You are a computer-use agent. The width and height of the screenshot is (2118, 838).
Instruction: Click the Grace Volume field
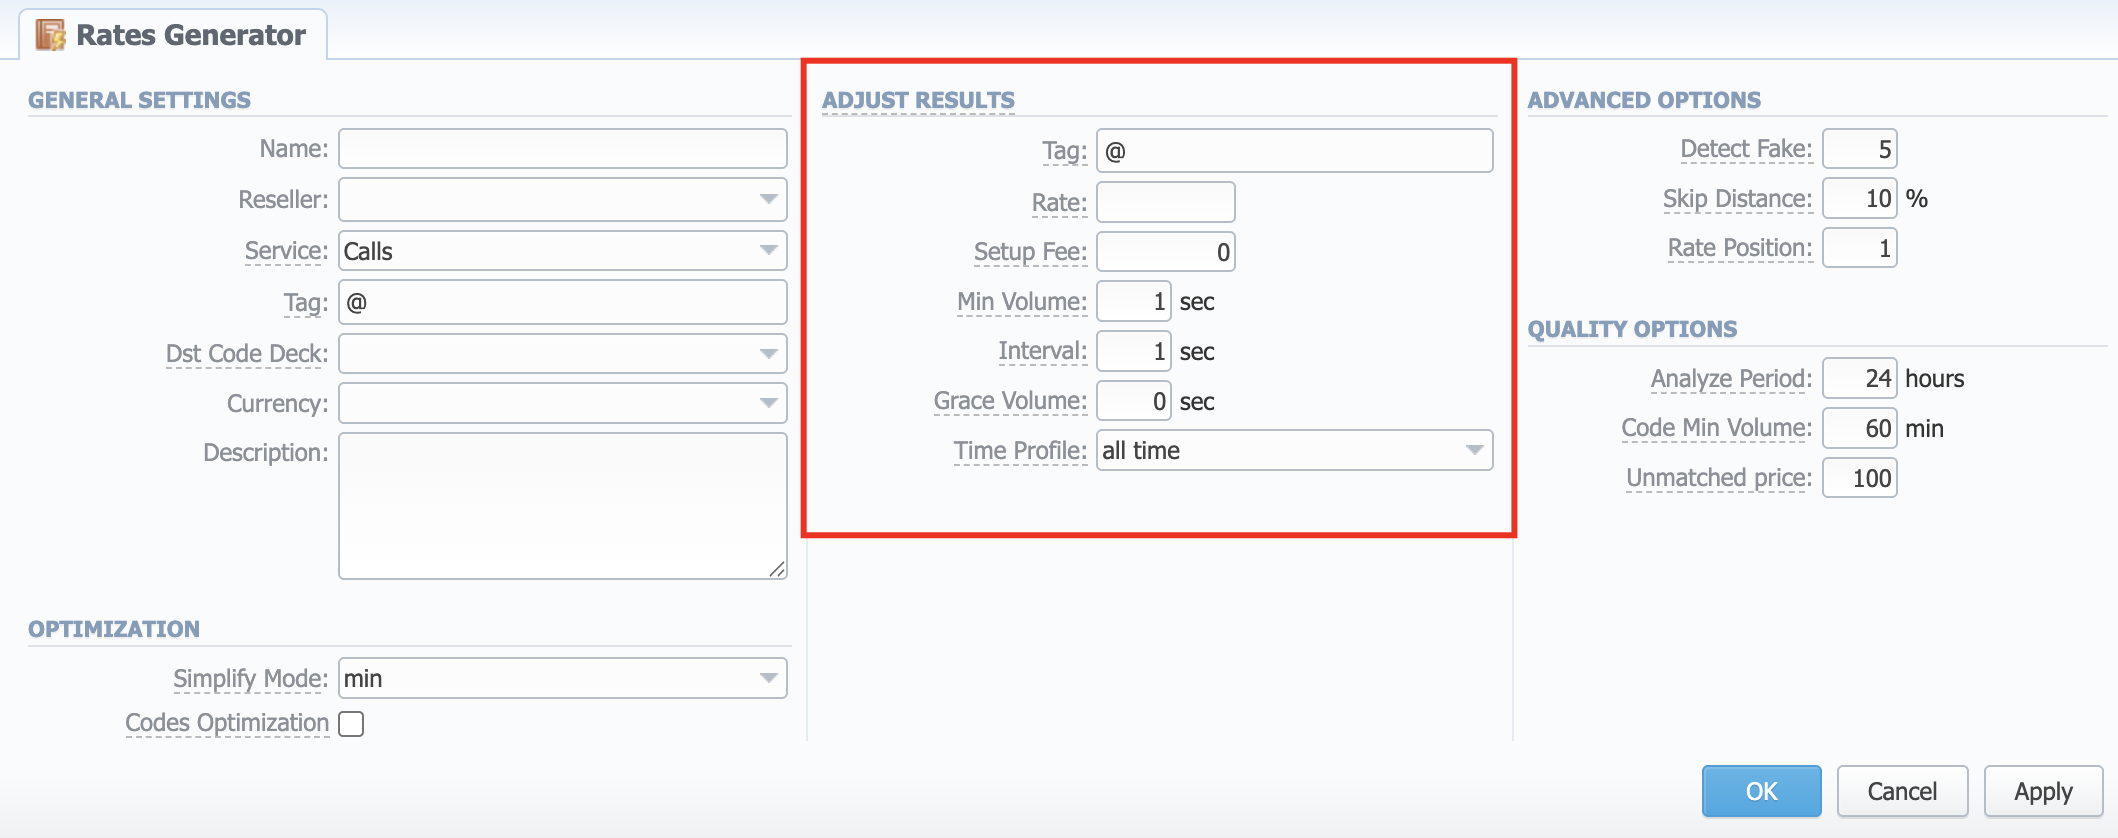1134,402
